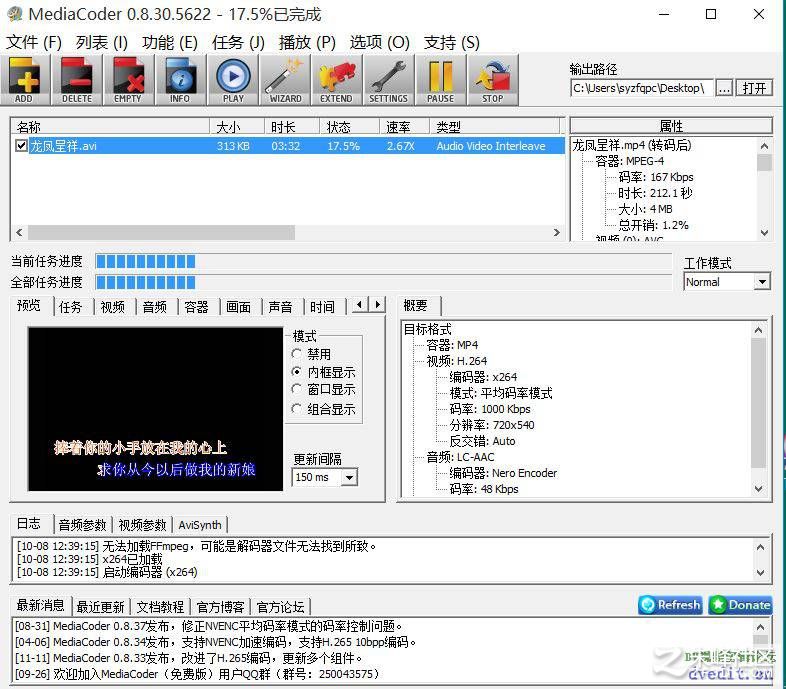This screenshot has width=786, height=689.
Task: Open the 播放 (P) menu
Action: pyautogui.click(x=307, y=43)
